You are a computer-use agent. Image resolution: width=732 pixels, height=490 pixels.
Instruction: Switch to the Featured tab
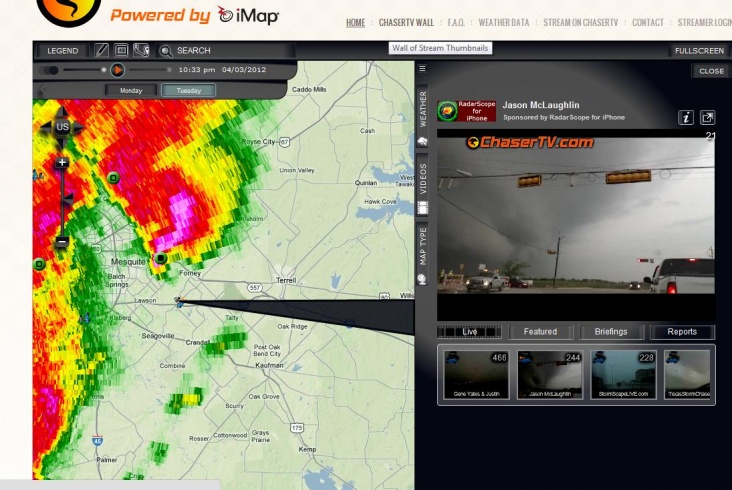541,332
